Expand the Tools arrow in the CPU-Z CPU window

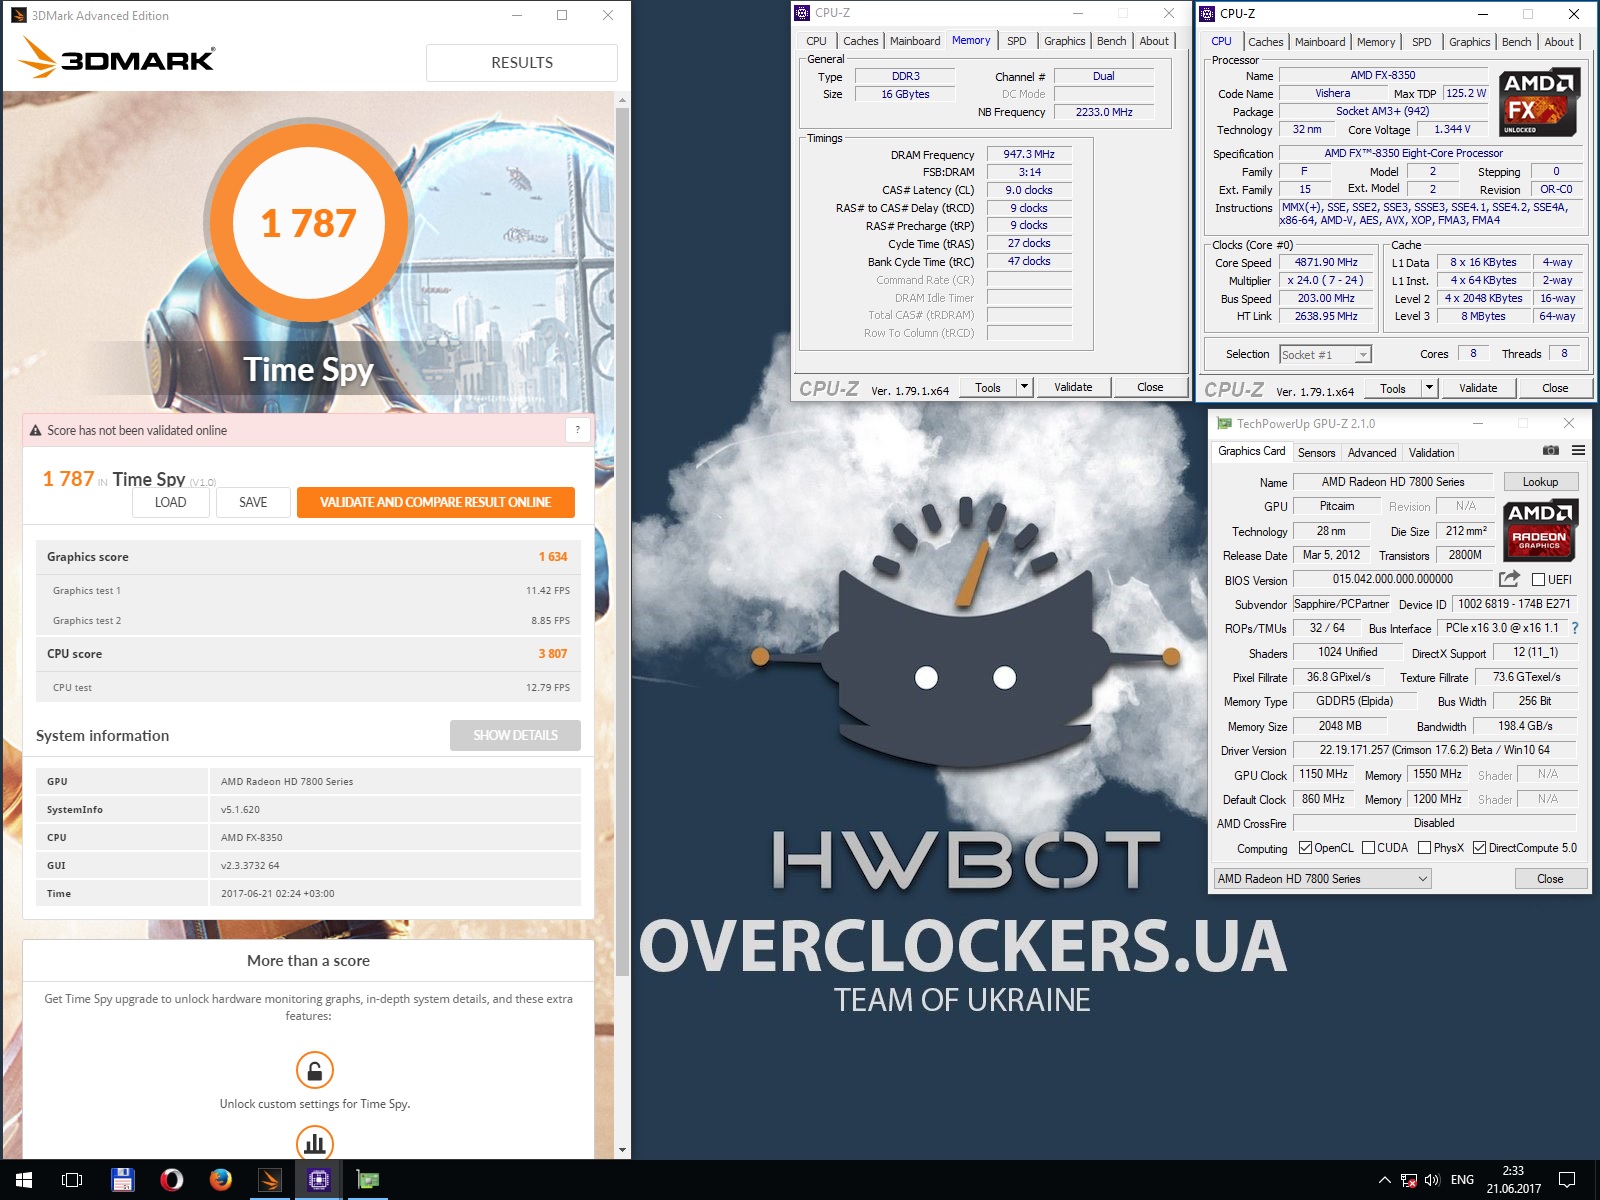(1429, 388)
